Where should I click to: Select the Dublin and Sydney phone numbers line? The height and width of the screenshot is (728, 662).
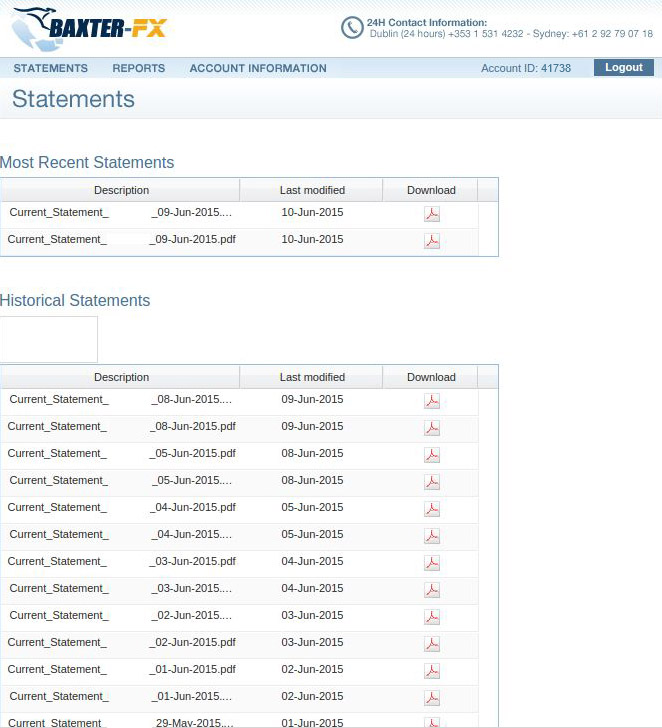[511, 34]
